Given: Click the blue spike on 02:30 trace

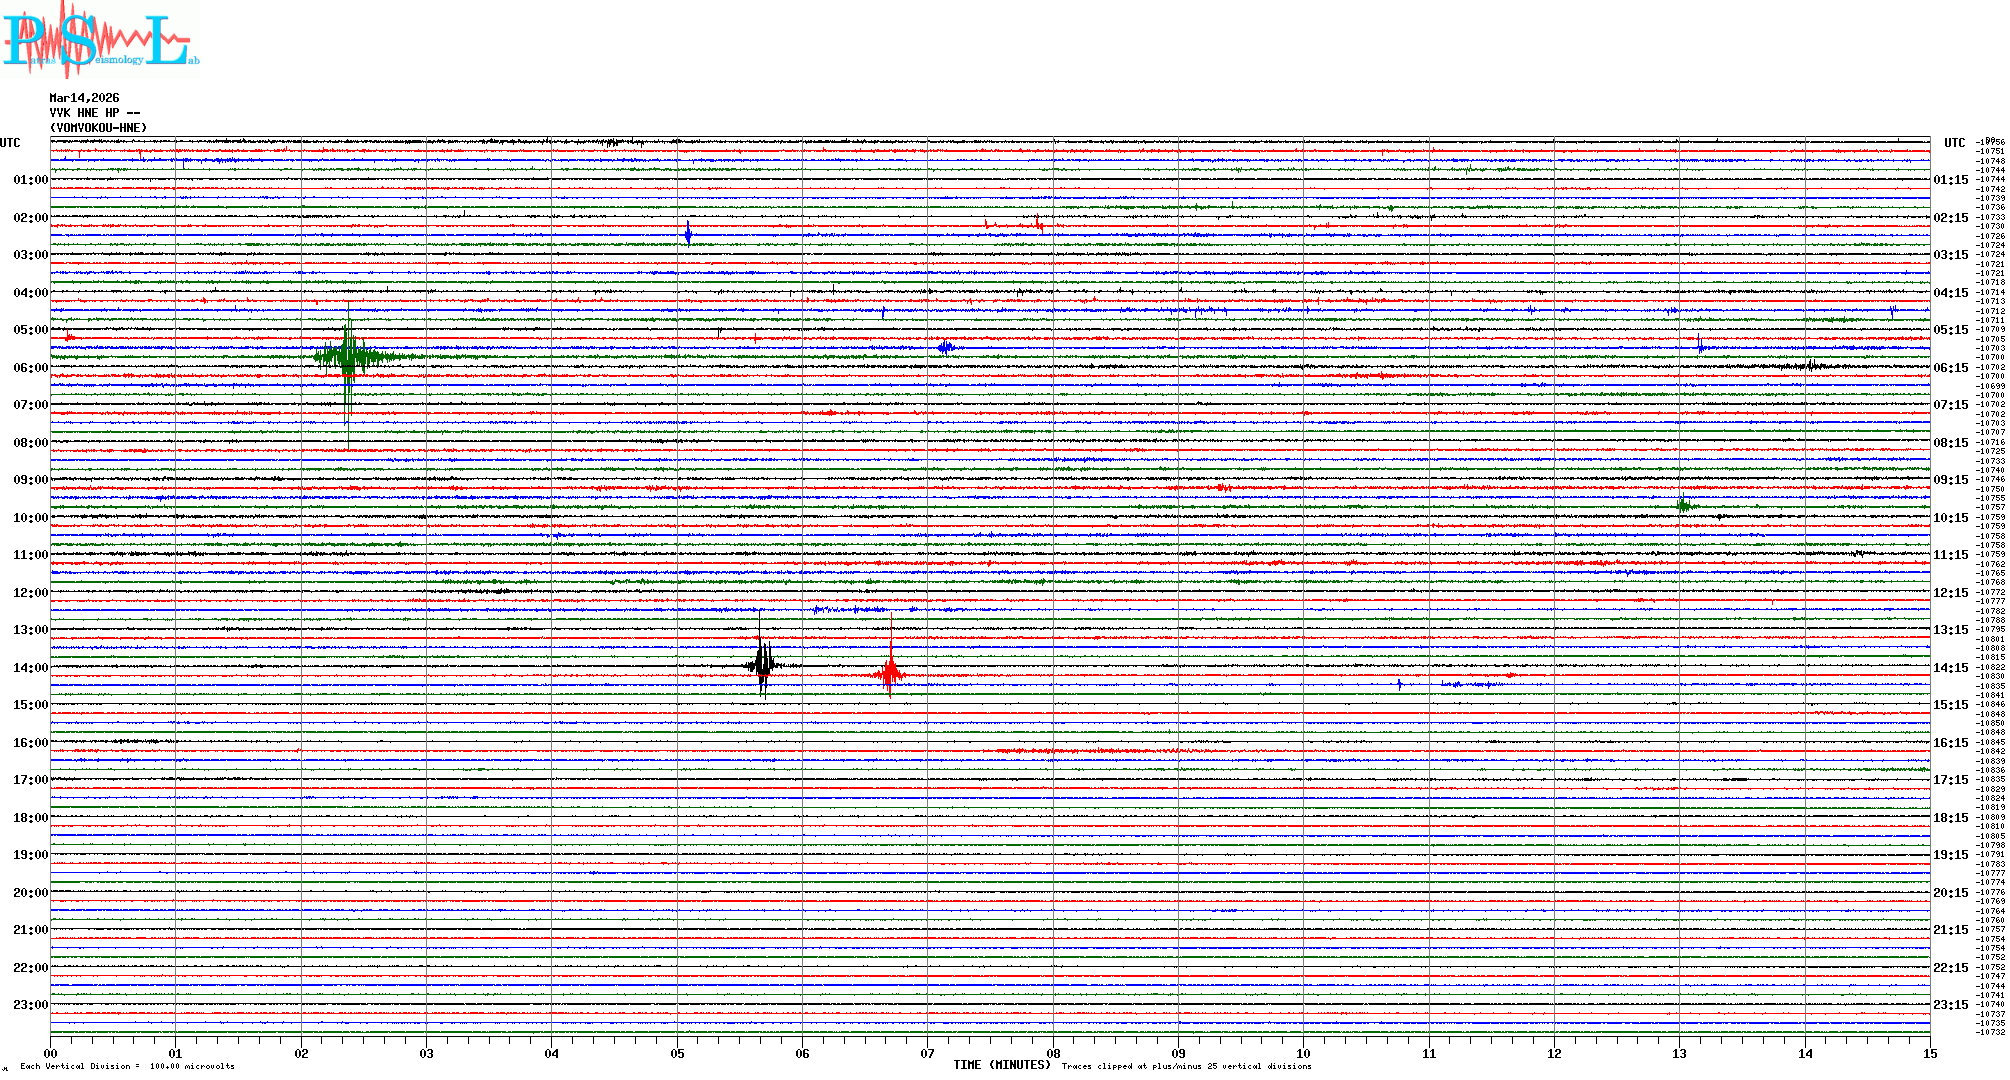Looking at the screenshot, I should tap(688, 234).
